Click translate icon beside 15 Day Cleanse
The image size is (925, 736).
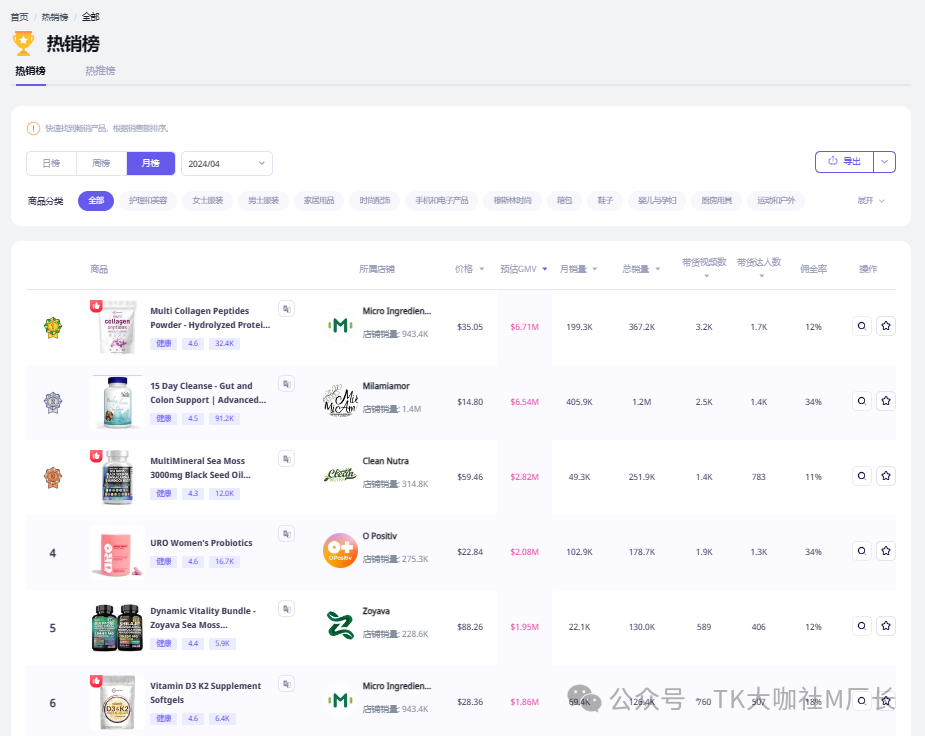pyautogui.click(x=286, y=383)
